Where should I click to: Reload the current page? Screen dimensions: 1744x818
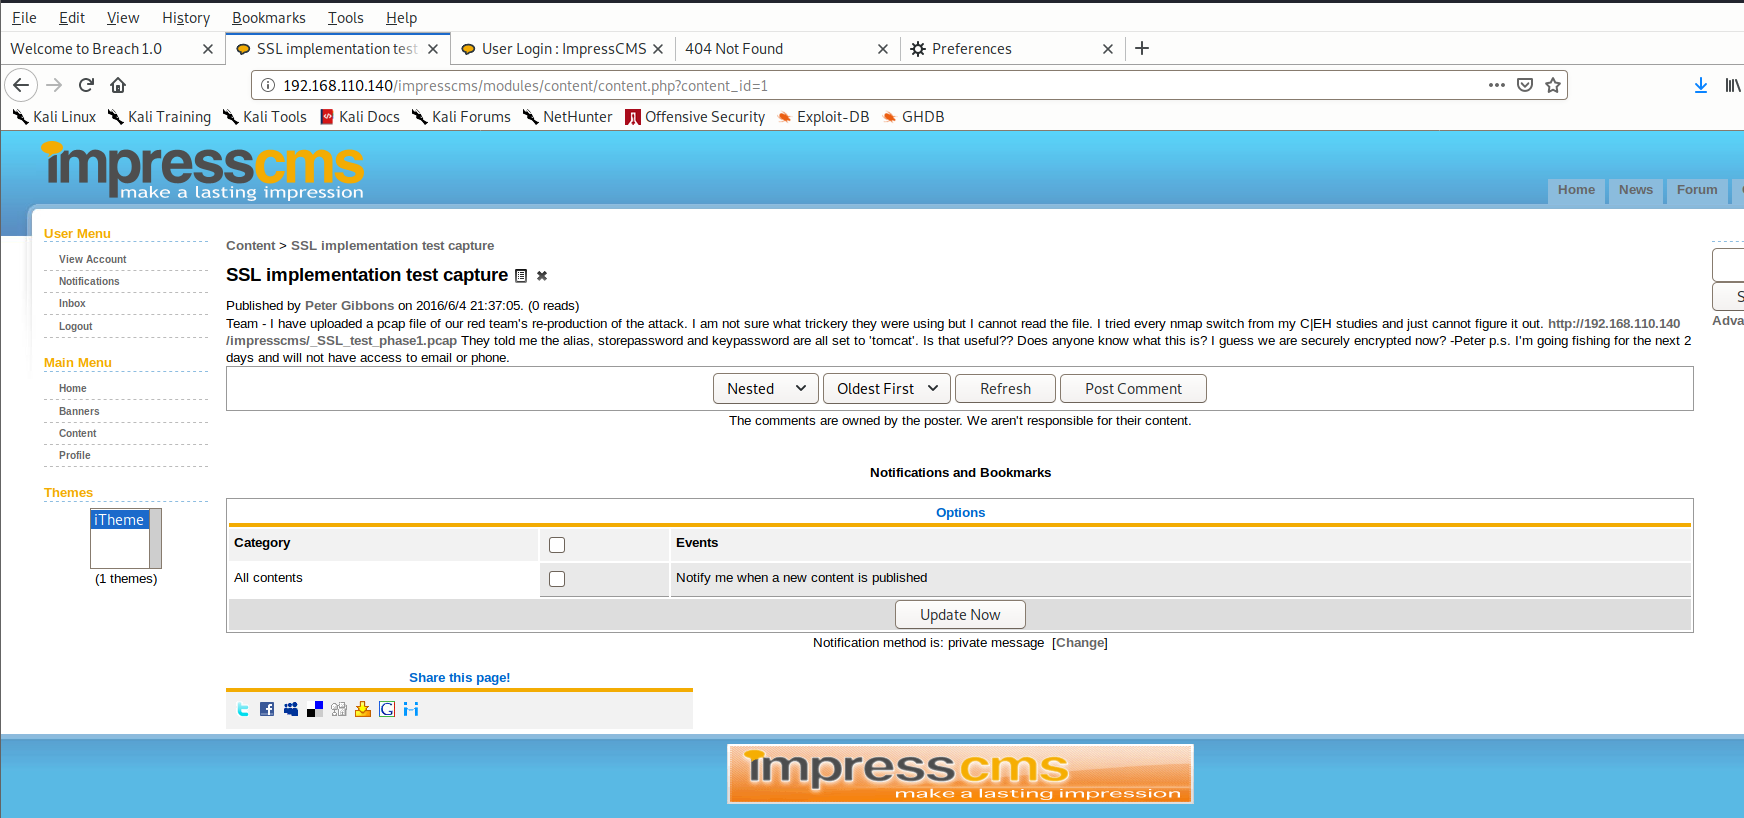(87, 85)
